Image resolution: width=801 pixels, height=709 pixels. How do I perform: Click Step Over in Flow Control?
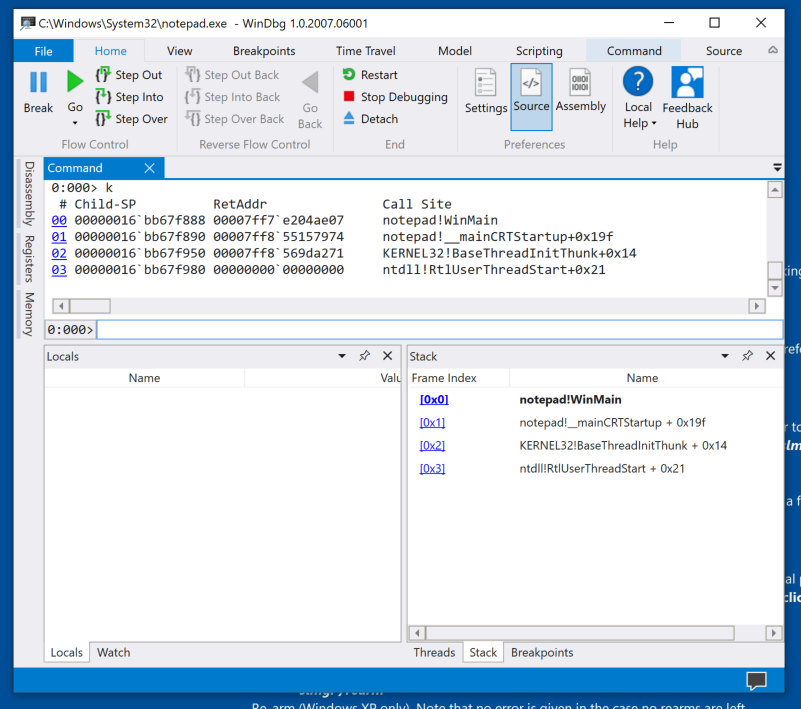pos(131,119)
